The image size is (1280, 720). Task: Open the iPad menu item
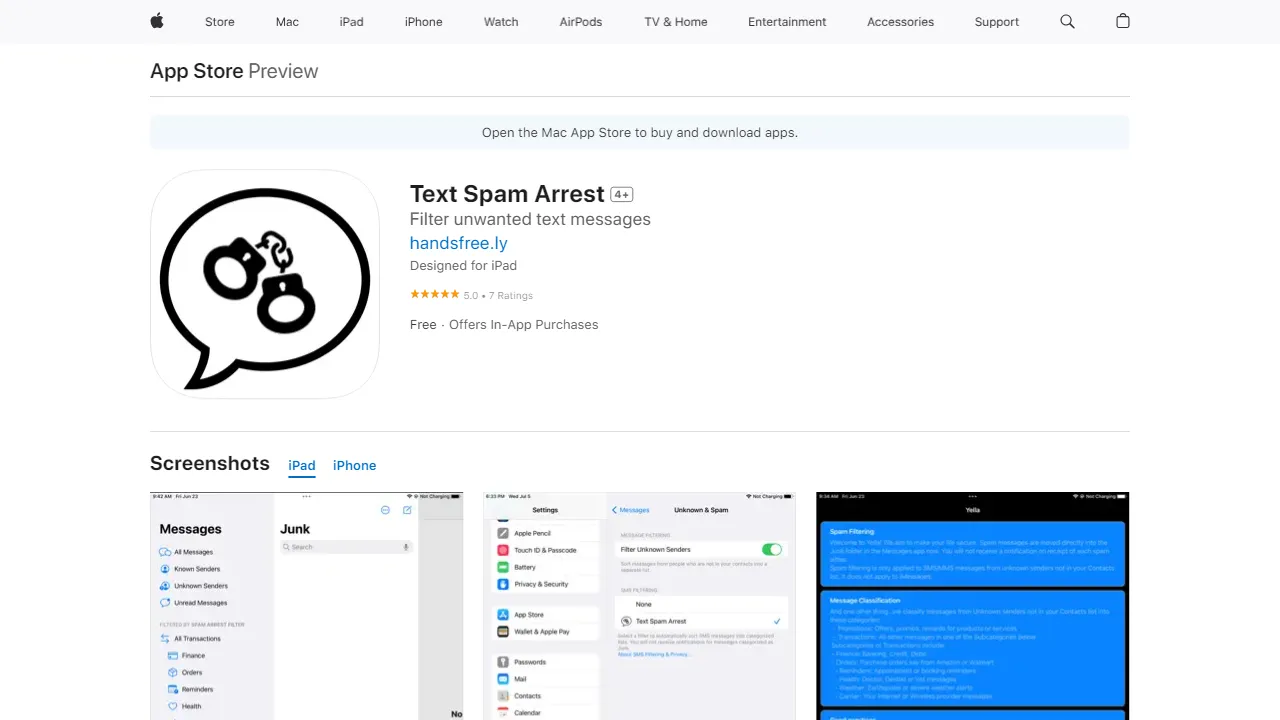click(x=352, y=22)
